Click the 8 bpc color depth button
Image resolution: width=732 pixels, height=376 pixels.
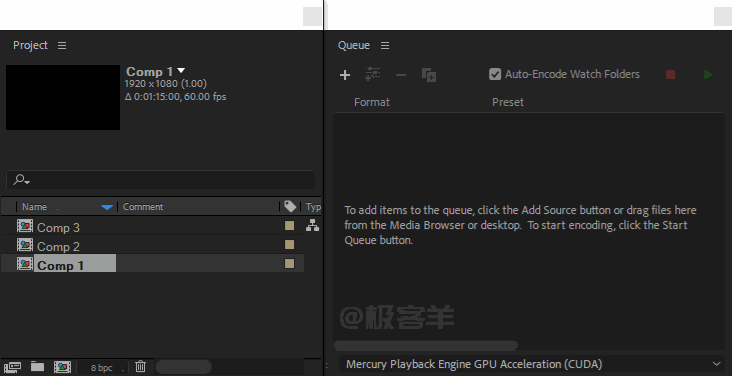click(x=102, y=368)
